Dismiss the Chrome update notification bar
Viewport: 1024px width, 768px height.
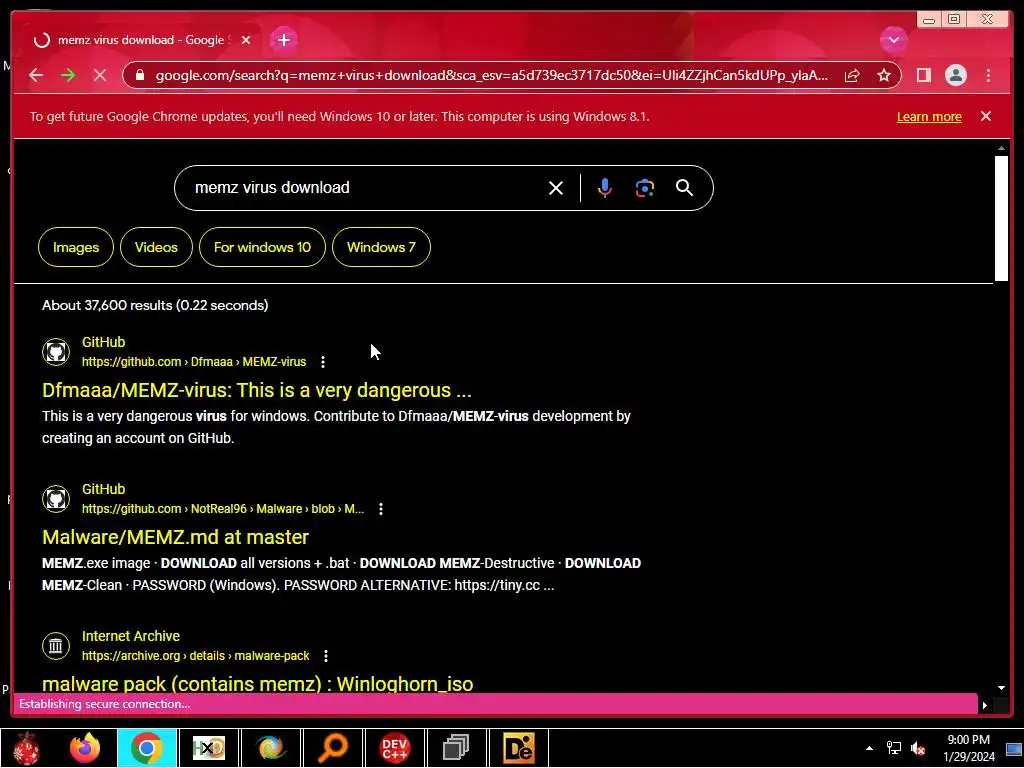click(x=985, y=116)
